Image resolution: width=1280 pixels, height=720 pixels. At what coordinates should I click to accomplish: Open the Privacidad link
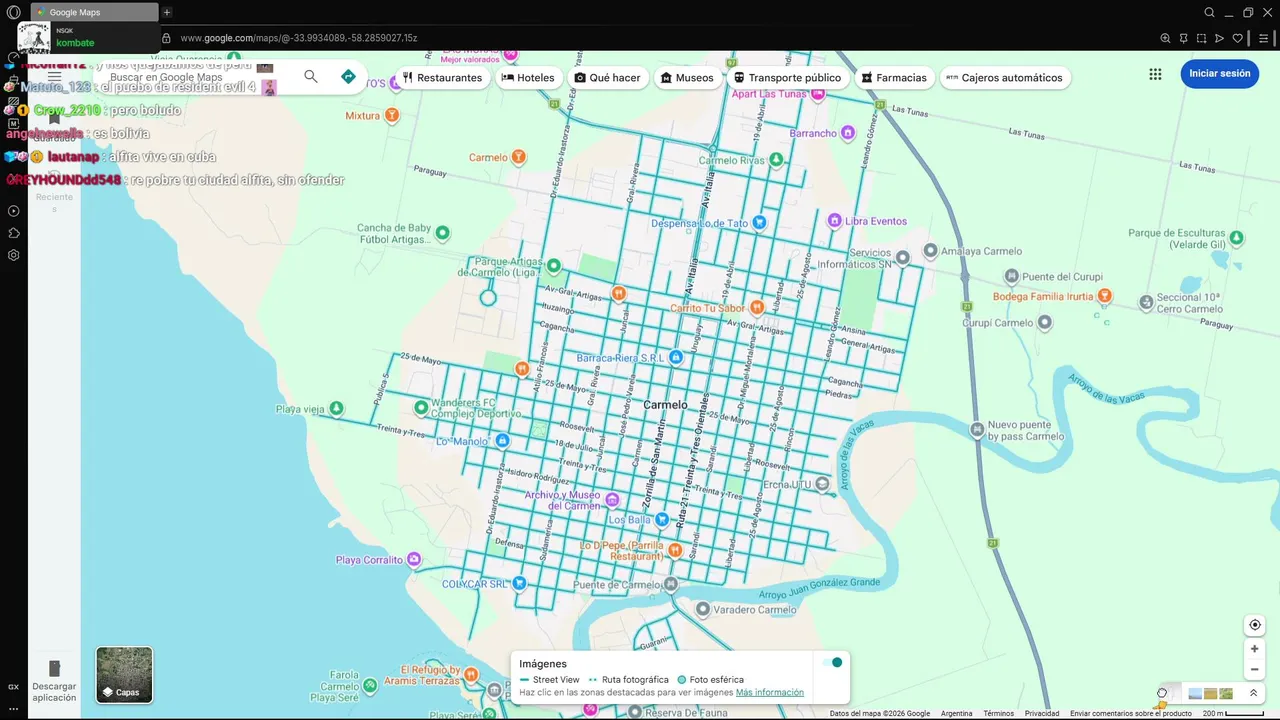(x=1042, y=713)
